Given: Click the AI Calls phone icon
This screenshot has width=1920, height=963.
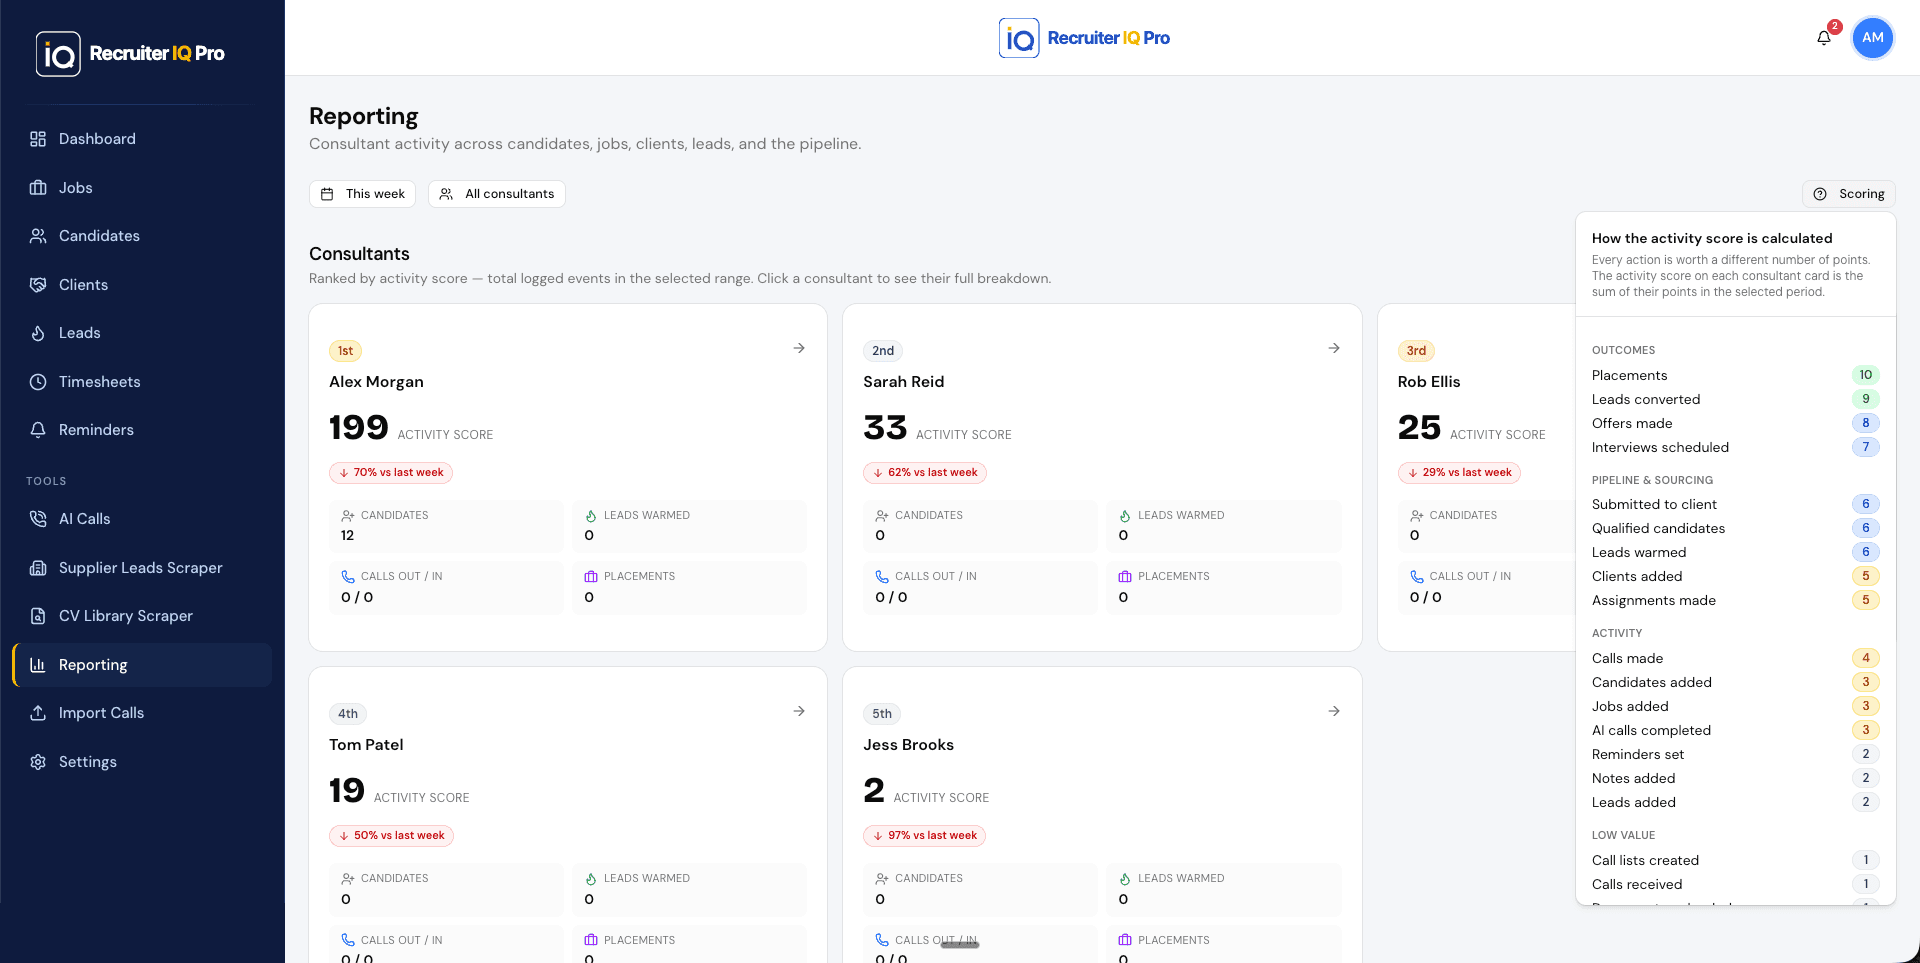Looking at the screenshot, I should (x=38, y=519).
